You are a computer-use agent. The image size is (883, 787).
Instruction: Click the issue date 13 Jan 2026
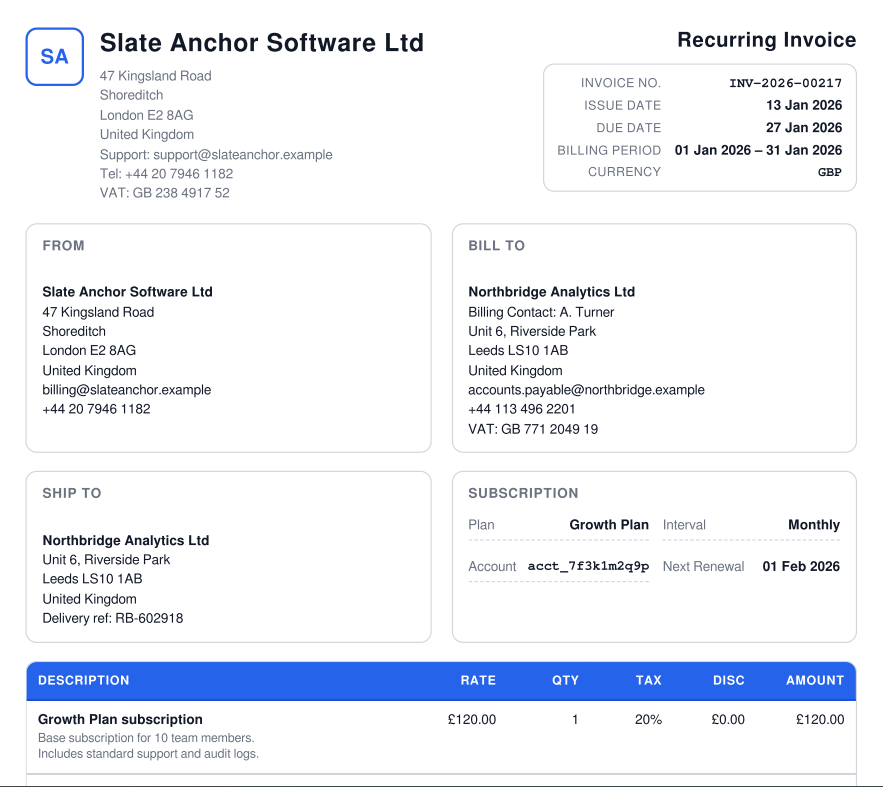pyautogui.click(x=804, y=106)
